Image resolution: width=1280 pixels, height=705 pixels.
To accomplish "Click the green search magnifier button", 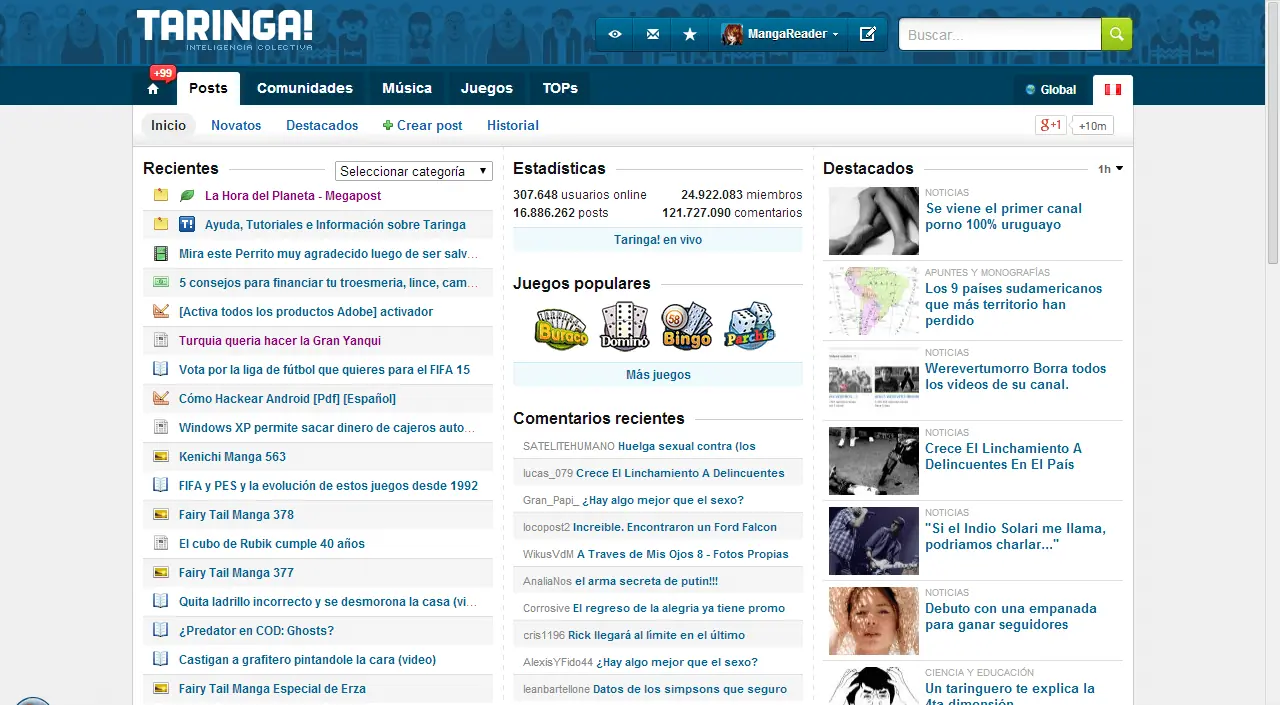I will point(1117,34).
